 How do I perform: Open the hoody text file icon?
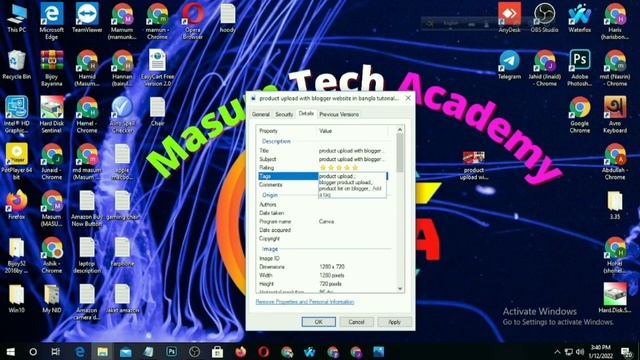[x=227, y=18]
